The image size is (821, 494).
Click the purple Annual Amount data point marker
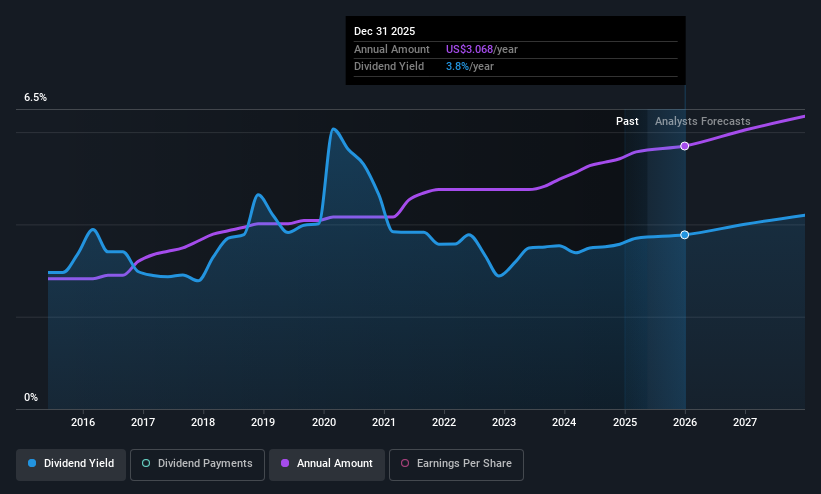pos(684,146)
